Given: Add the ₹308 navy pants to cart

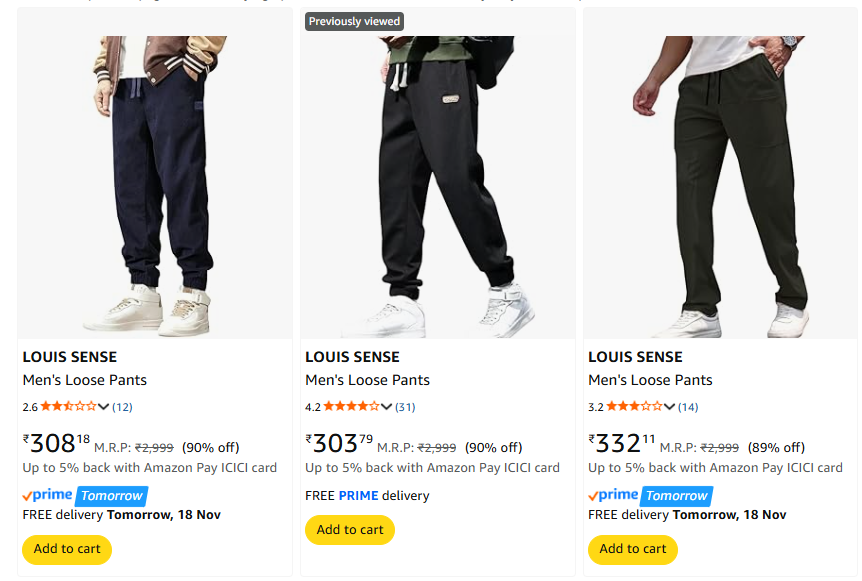Looking at the screenshot, I should (67, 549).
